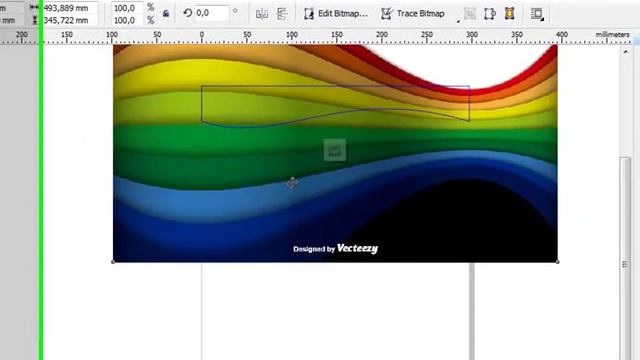This screenshot has height=360, width=640.
Task: Mirror the selected bitmap vertically
Action: (282, 14)
